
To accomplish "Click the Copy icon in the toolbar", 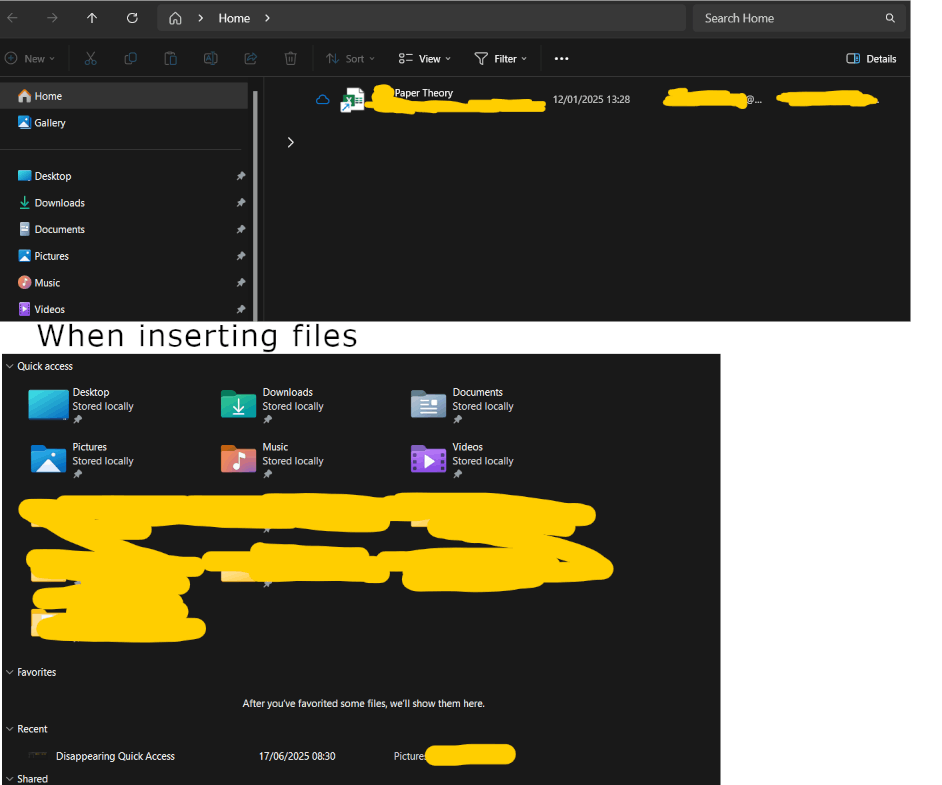I will coord(130,58).
